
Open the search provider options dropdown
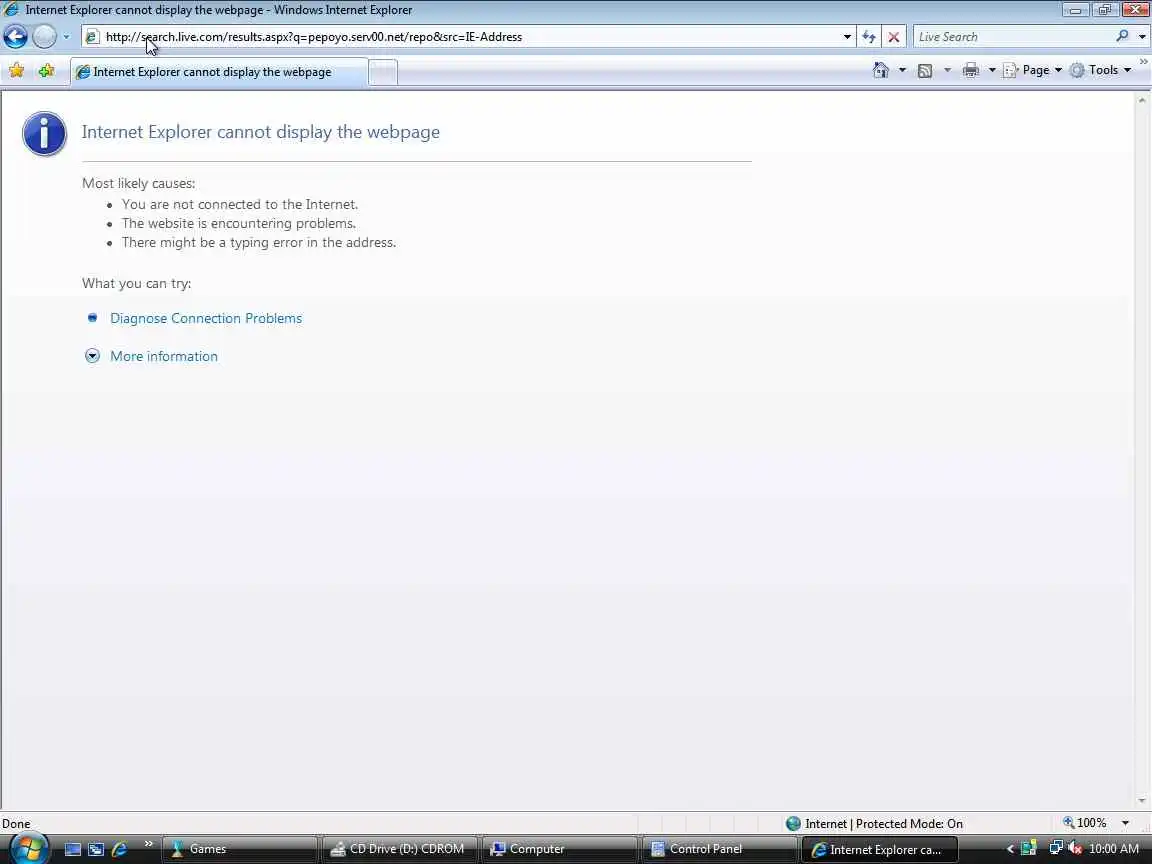point(1142,37)
